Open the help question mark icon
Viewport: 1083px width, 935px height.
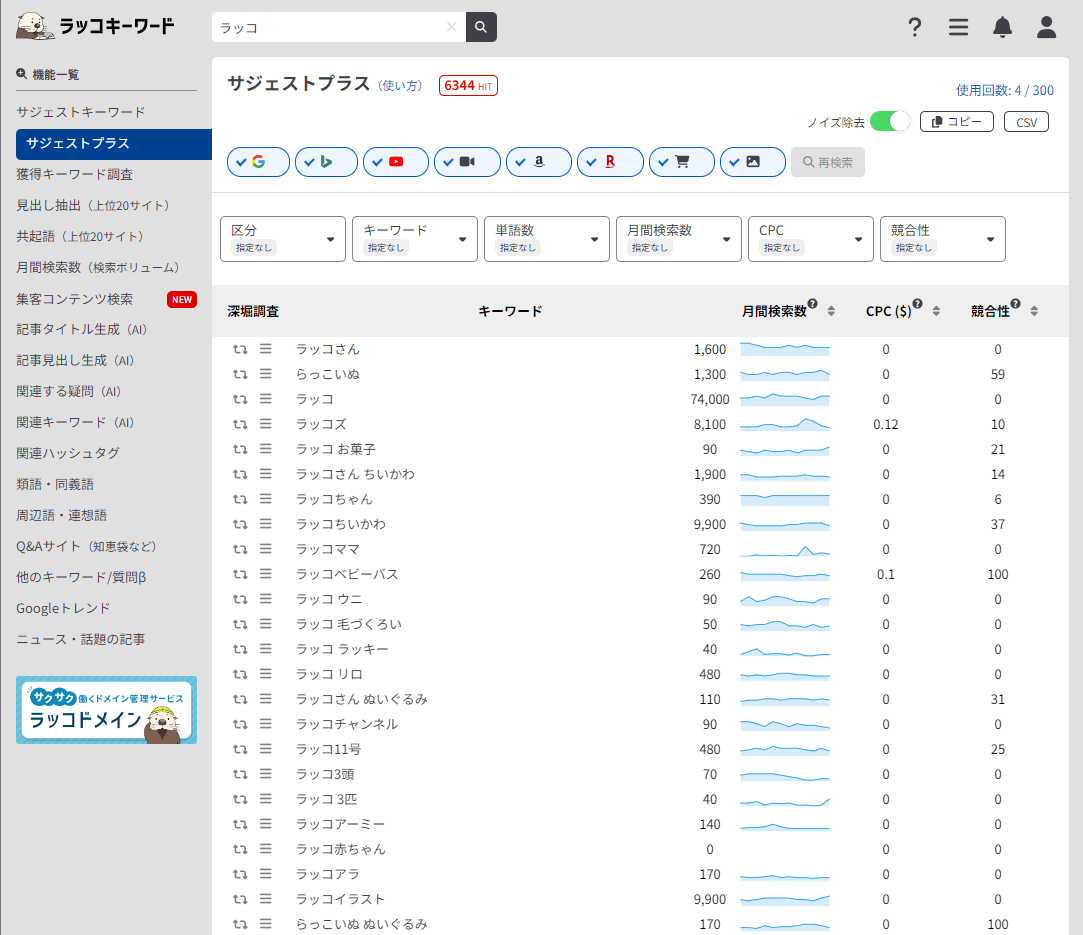pyautogui.click(x=914, y=27)
